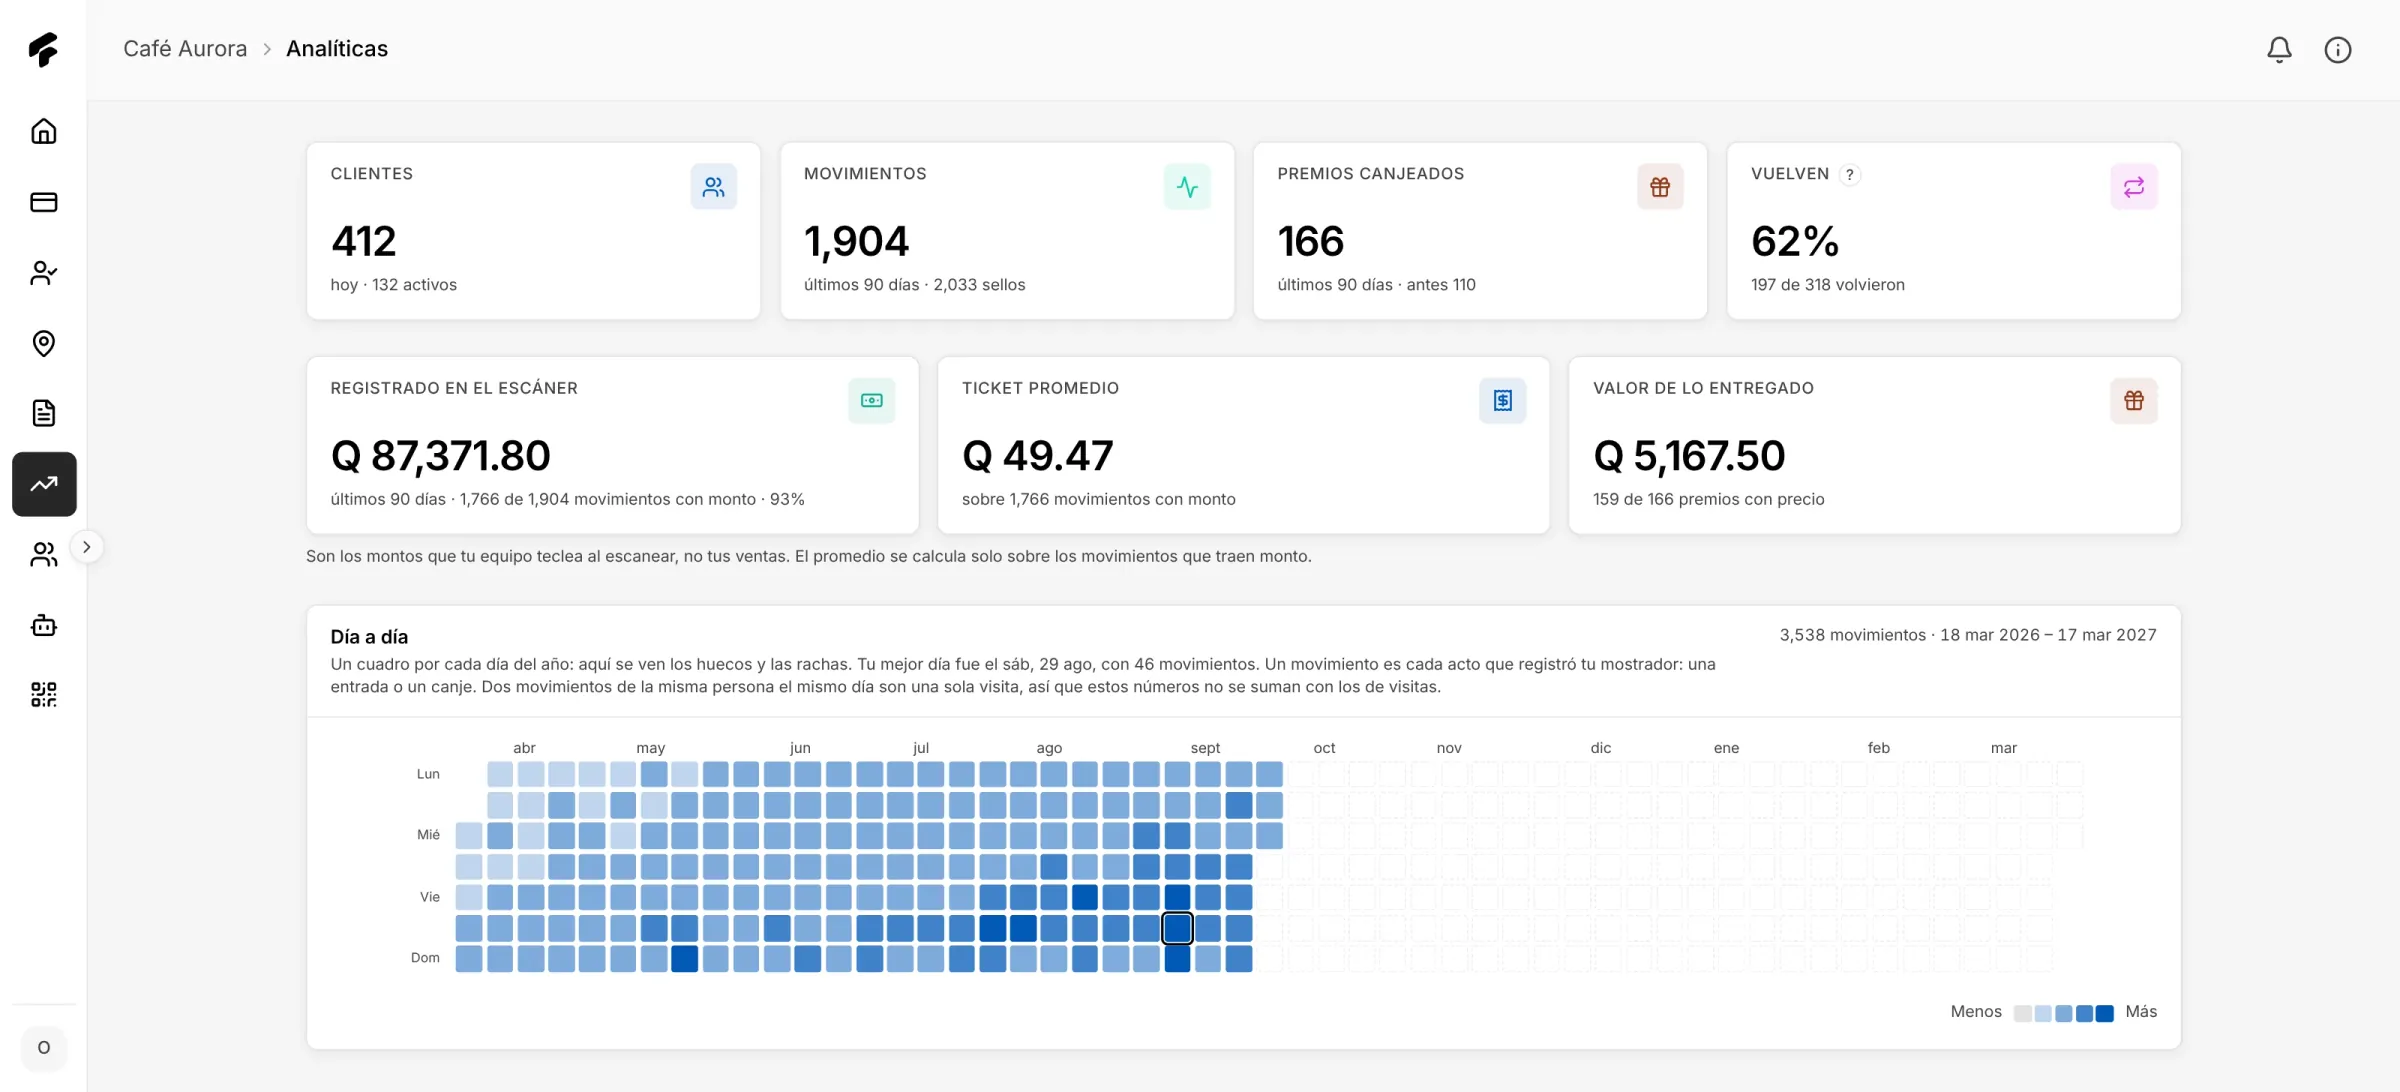The width and height of the screenshot is (2400, 1092).
Task: Click the 'sept' month label in heatmap
Action: click(1205, 748)
